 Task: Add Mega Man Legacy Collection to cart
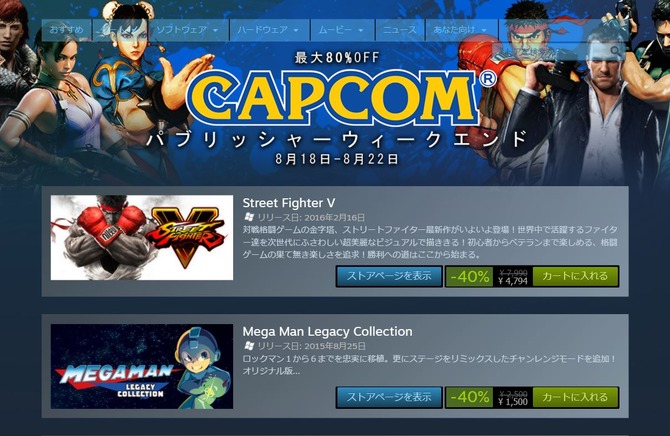click(575, 397)
